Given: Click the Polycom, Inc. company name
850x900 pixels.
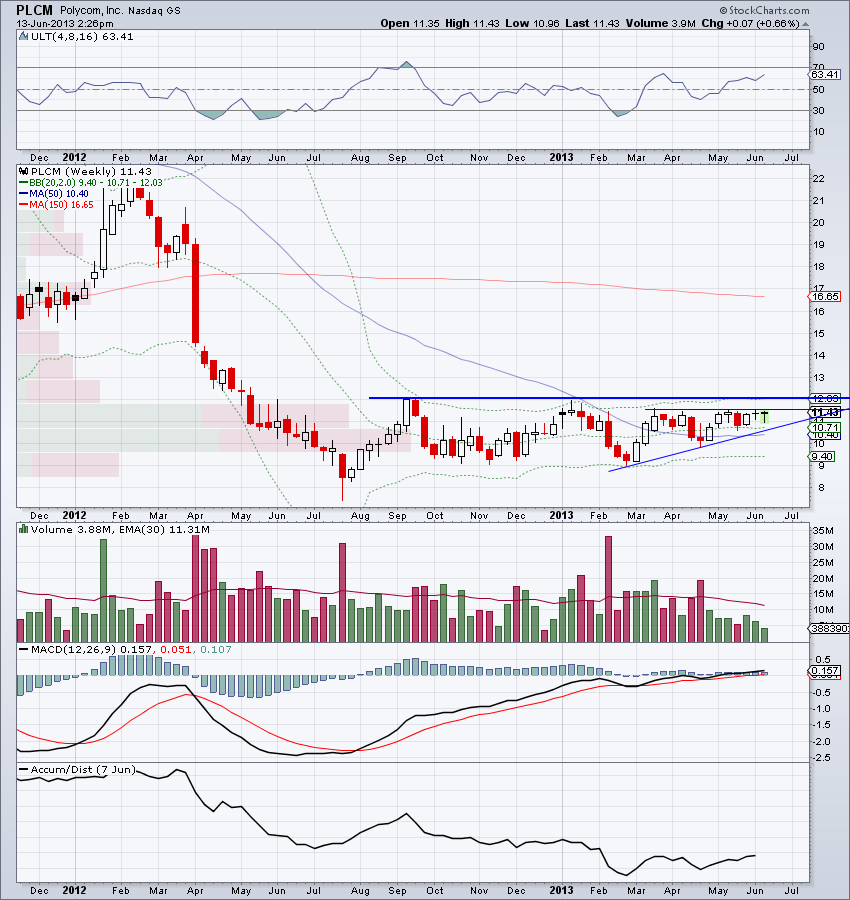Looking at the screenshot, I should (91, 10).
